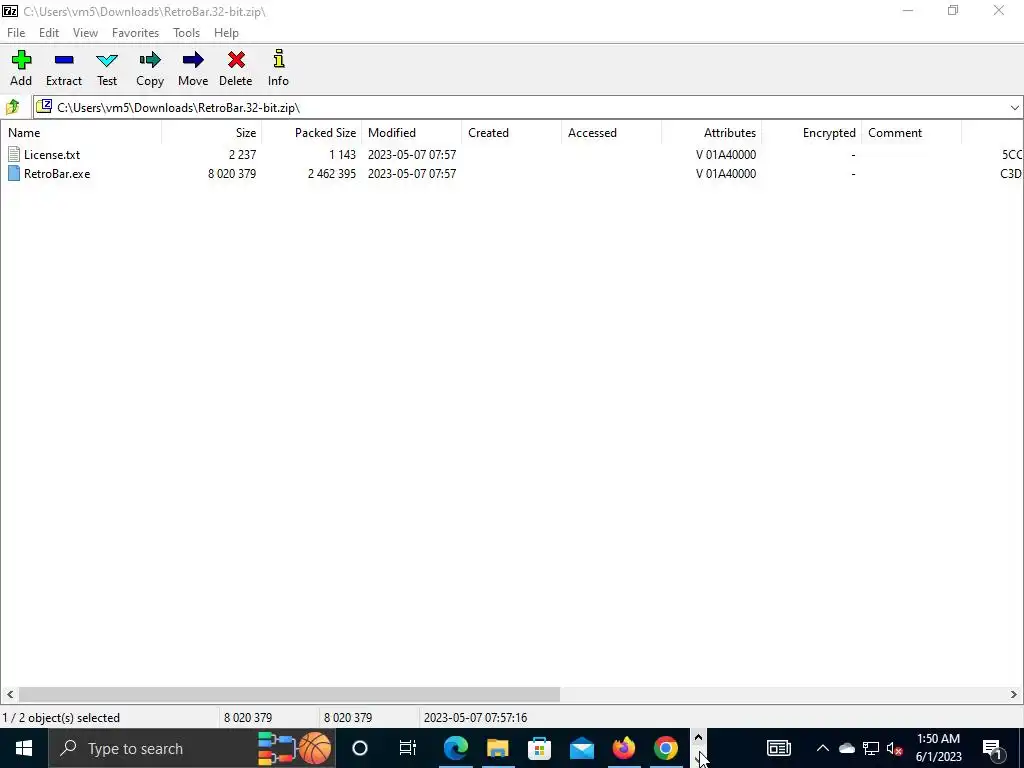This screenshot has height=768, width=1024.
Task: Open Task View on taskbar
Action: [408, 748]
